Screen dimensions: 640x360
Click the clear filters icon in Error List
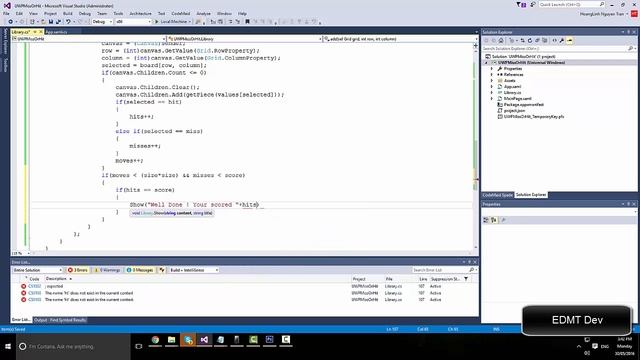(x=162, y=270)
